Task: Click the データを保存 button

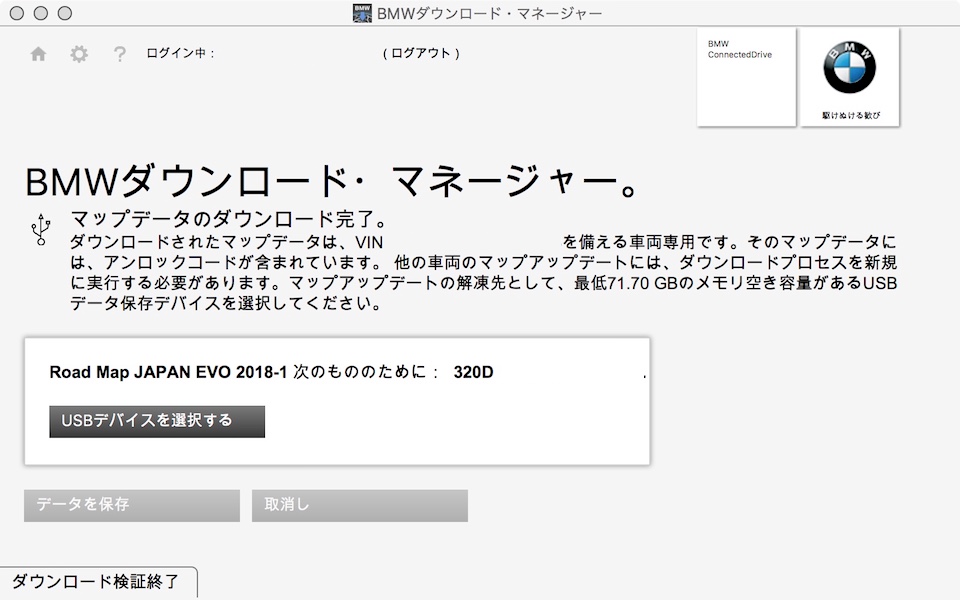Action: [132, 505]
